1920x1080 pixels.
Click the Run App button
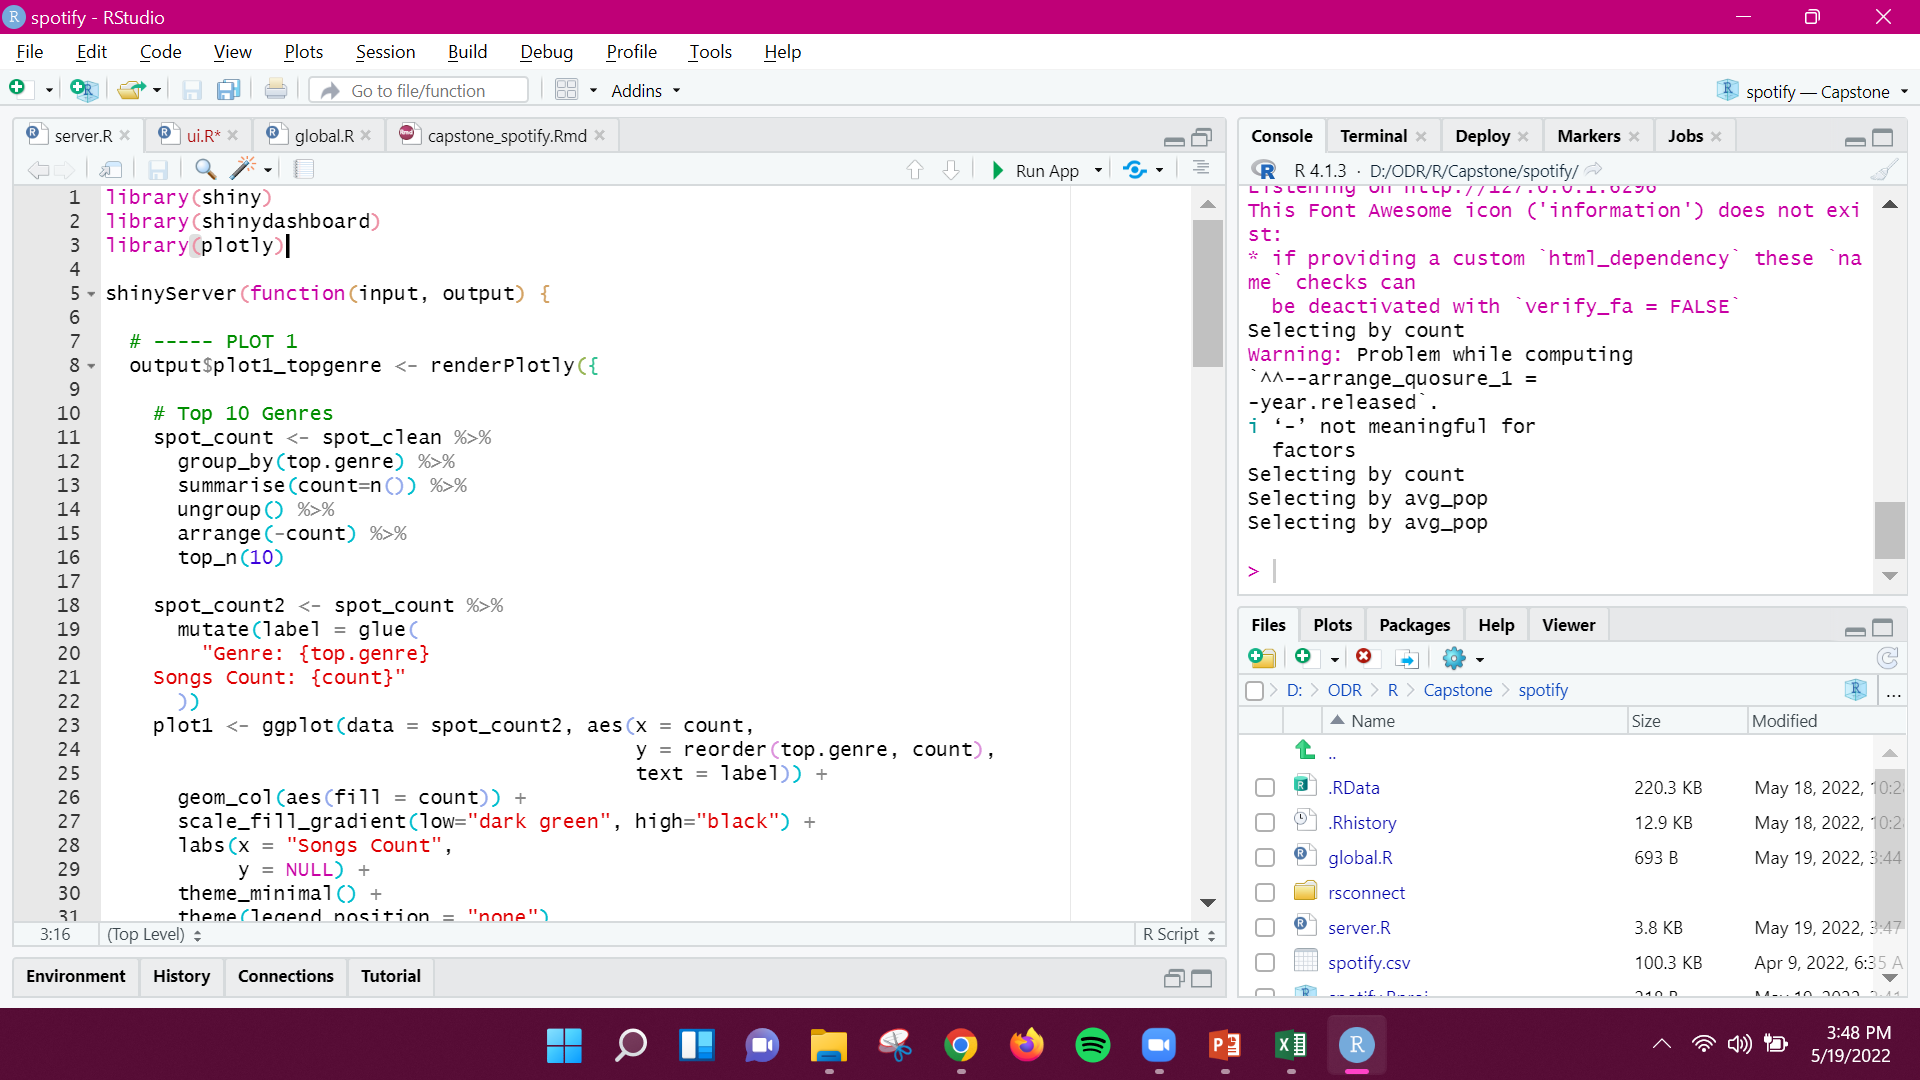coord(1035,170)
